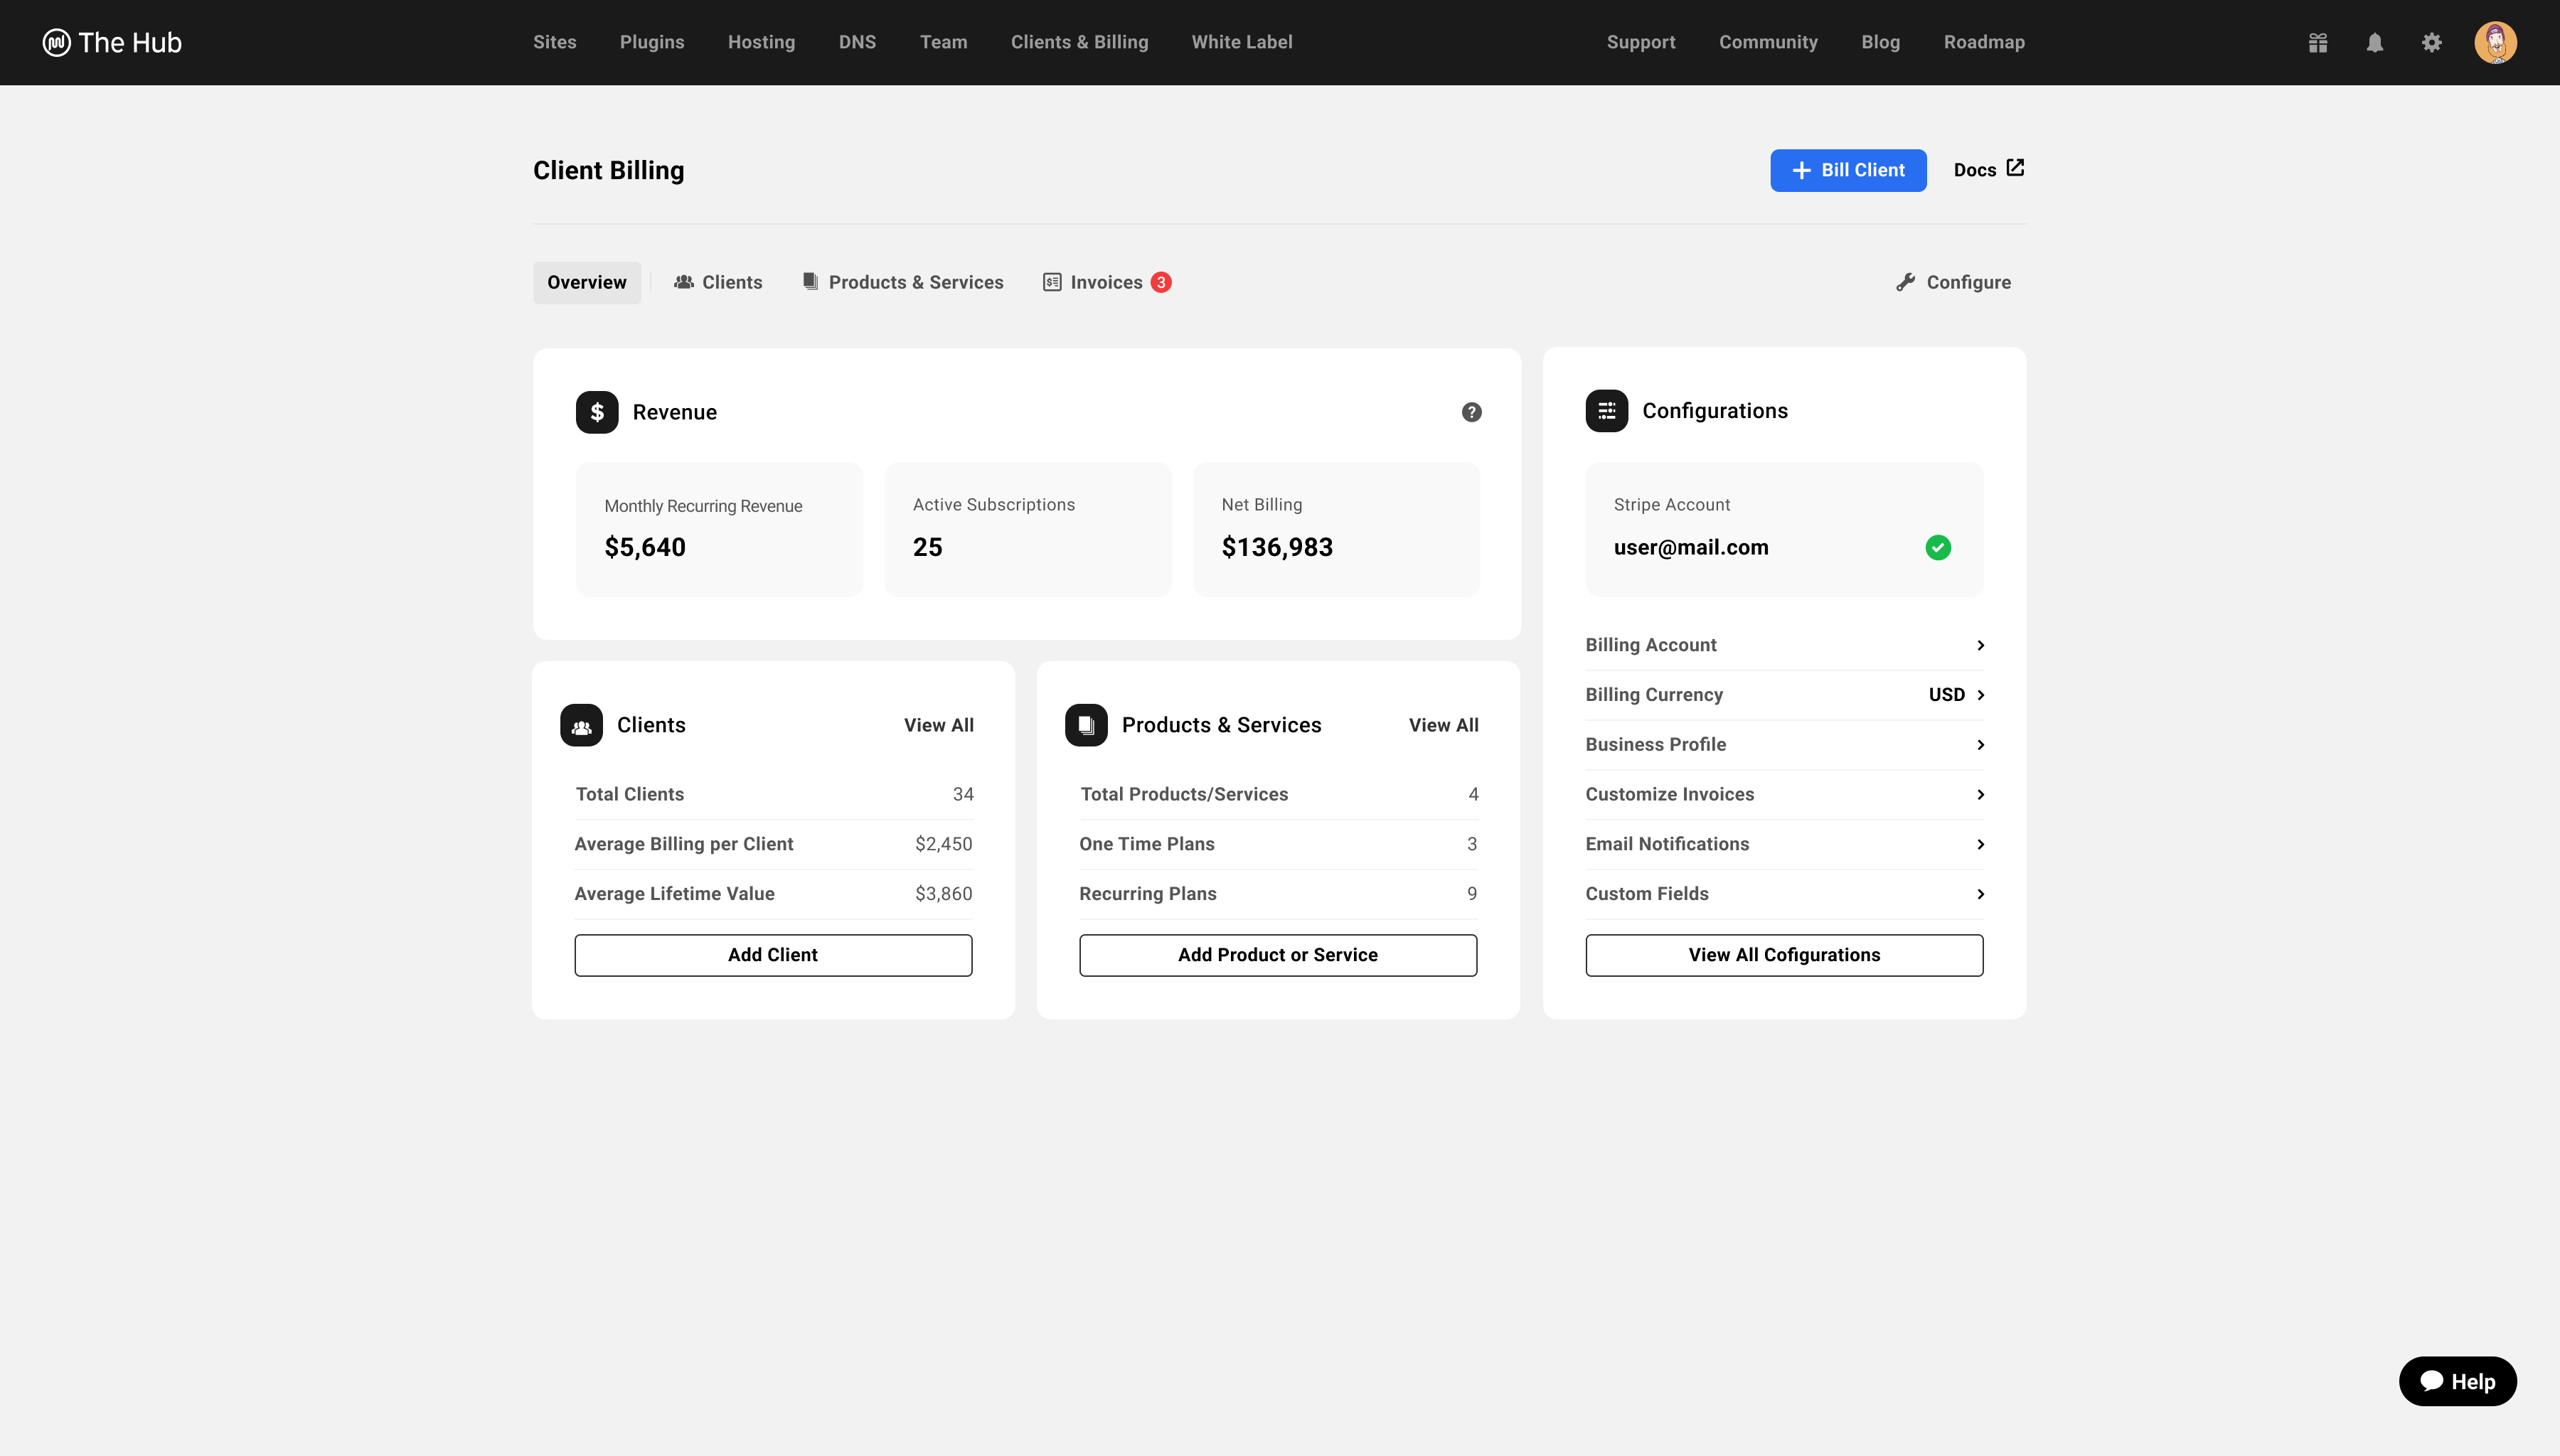Expand the Billing Account chevron
This screenshot has height=1456, width=2560.
[1980, 645]
